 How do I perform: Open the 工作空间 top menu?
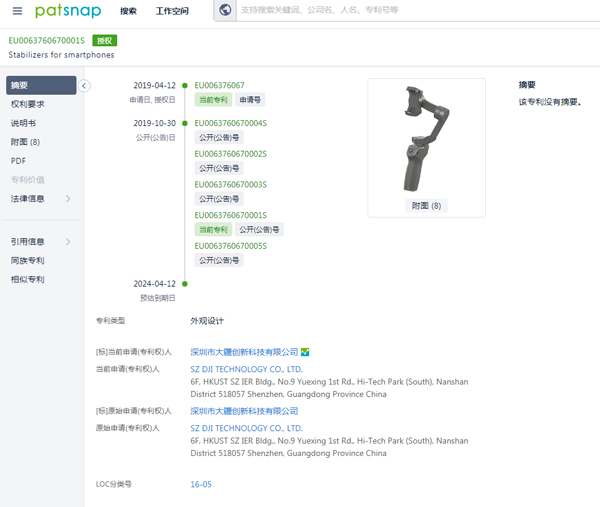point(172,11)
